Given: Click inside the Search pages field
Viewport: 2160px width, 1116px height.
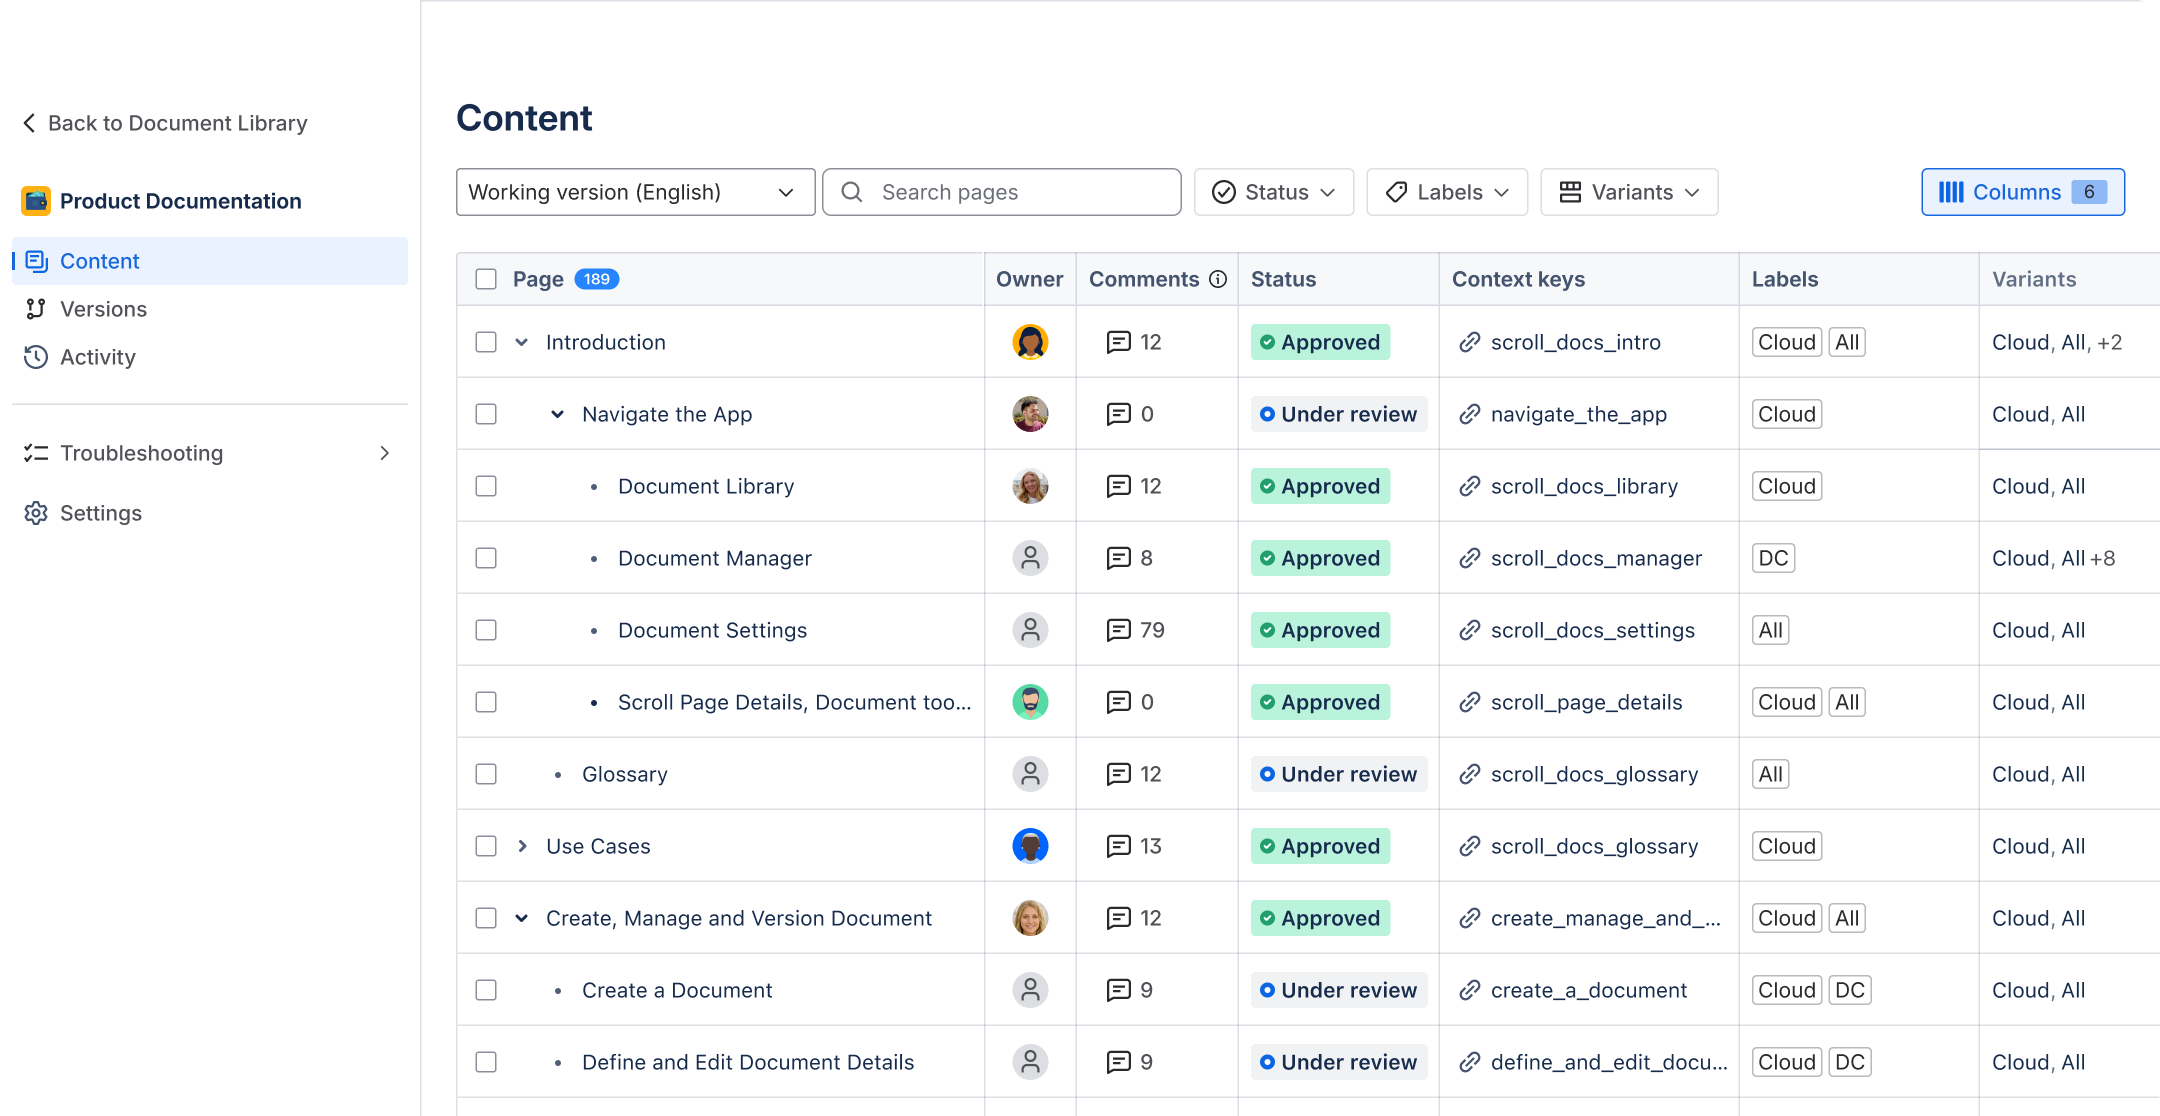Looking at the screenshot, I should tap(1000, 192).
